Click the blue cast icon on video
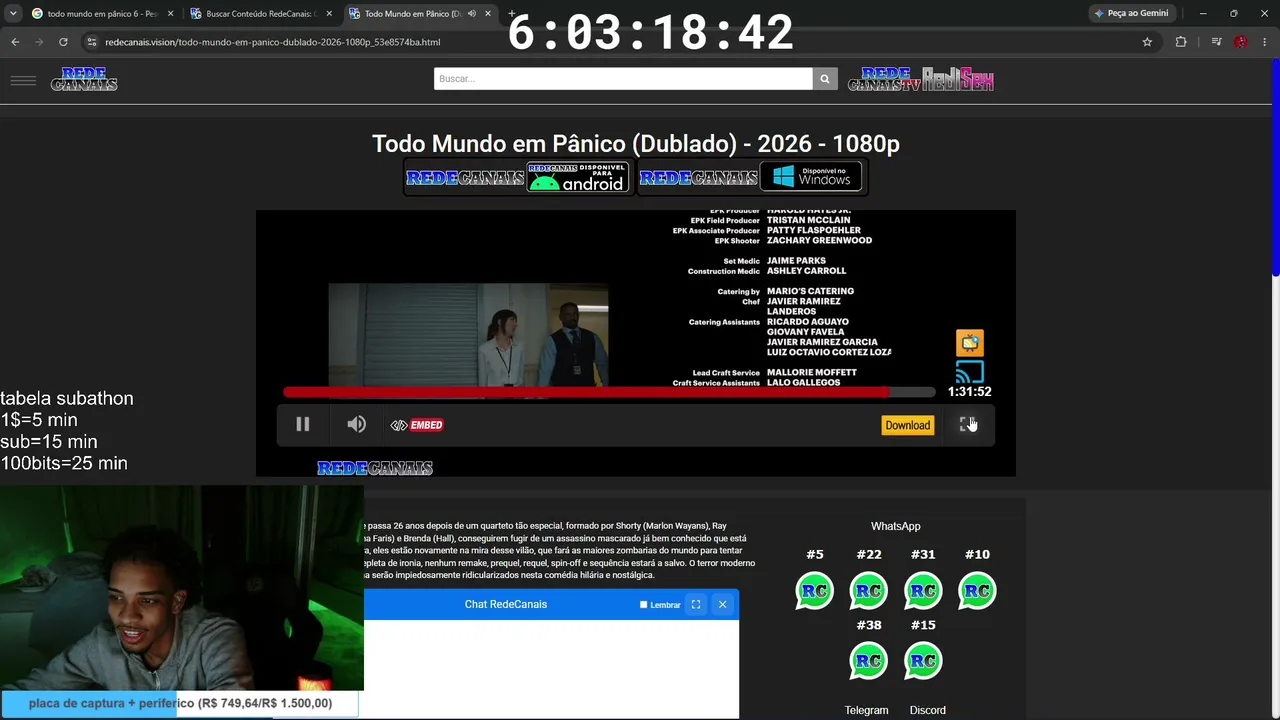 (969, 373)
